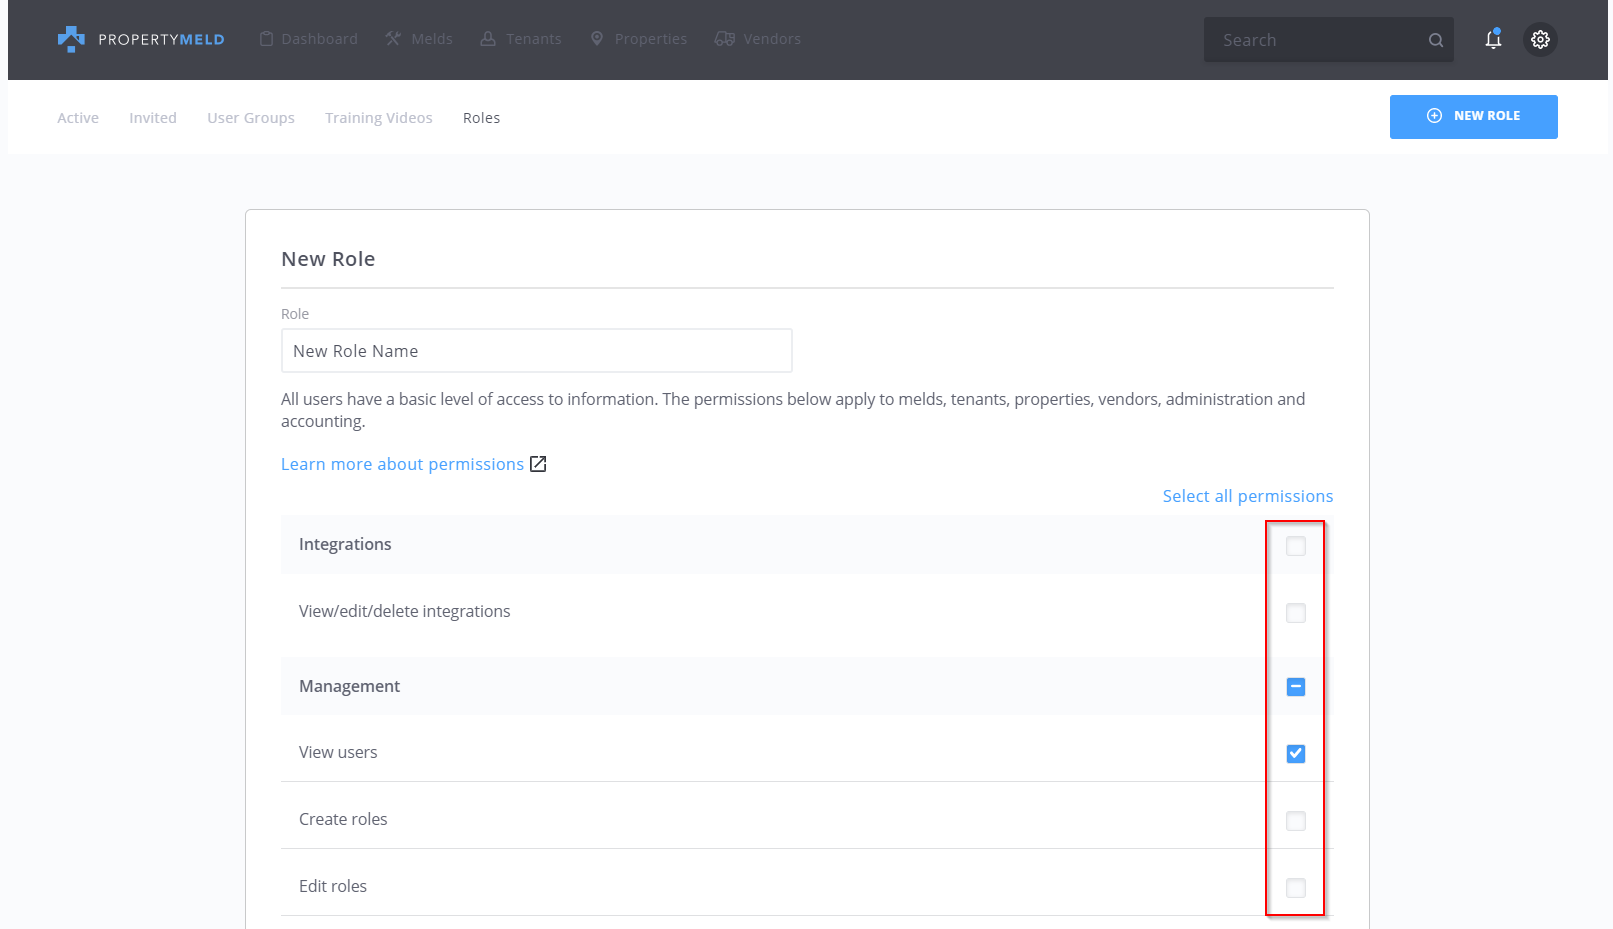This screenshot has width=1613, height=929.
Task: Navigate to the Properties page
Action: [639, 39]
